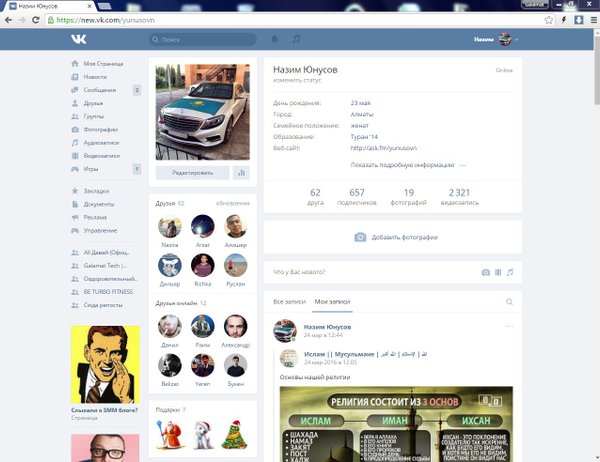This screenshot has width=600, height=462.
Task: Click 'Добавить фотографии' link
Action: coord(405,237)
